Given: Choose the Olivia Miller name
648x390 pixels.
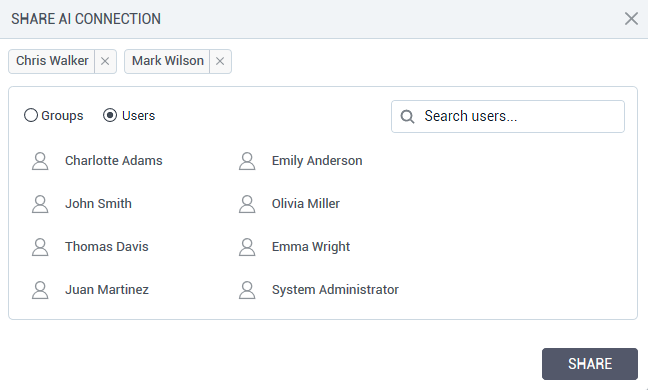Looking at the screenshot, I should (x=306, y=204).
